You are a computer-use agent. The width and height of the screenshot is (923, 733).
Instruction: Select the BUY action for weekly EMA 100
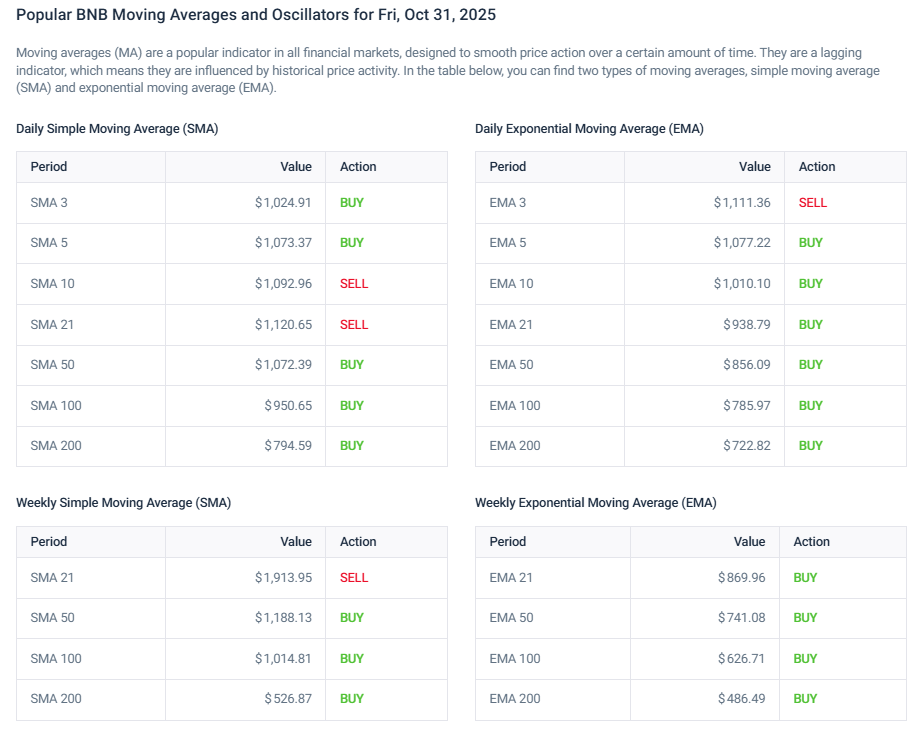coord(805,658)
